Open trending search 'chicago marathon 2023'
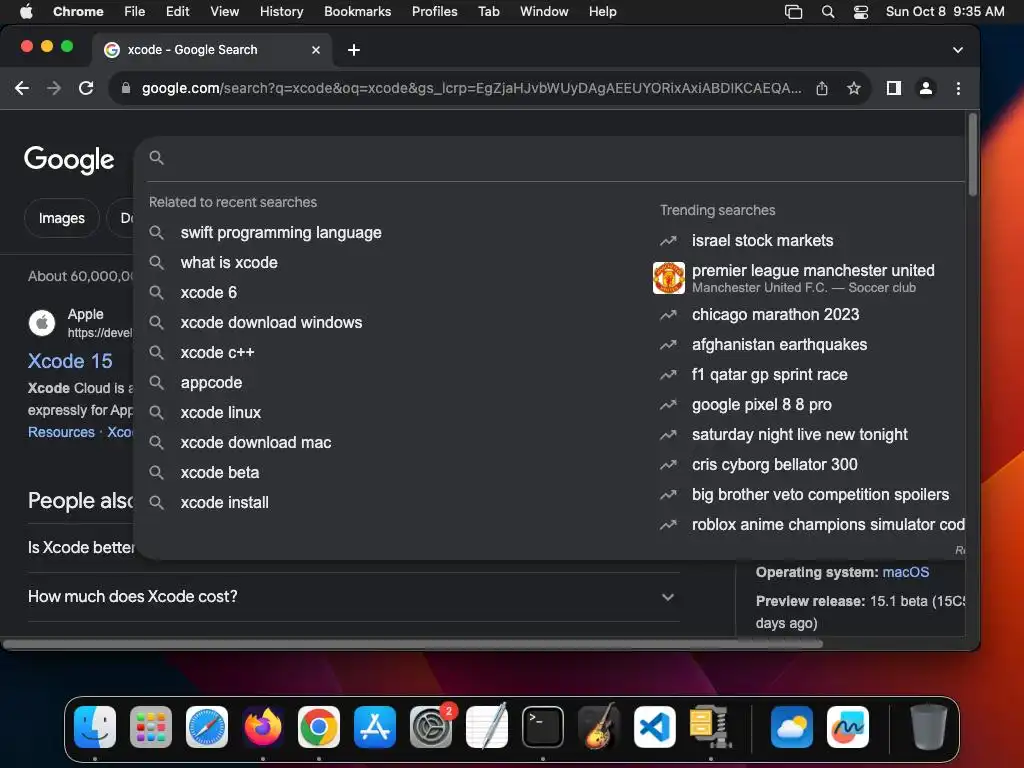 coord(775,315)
